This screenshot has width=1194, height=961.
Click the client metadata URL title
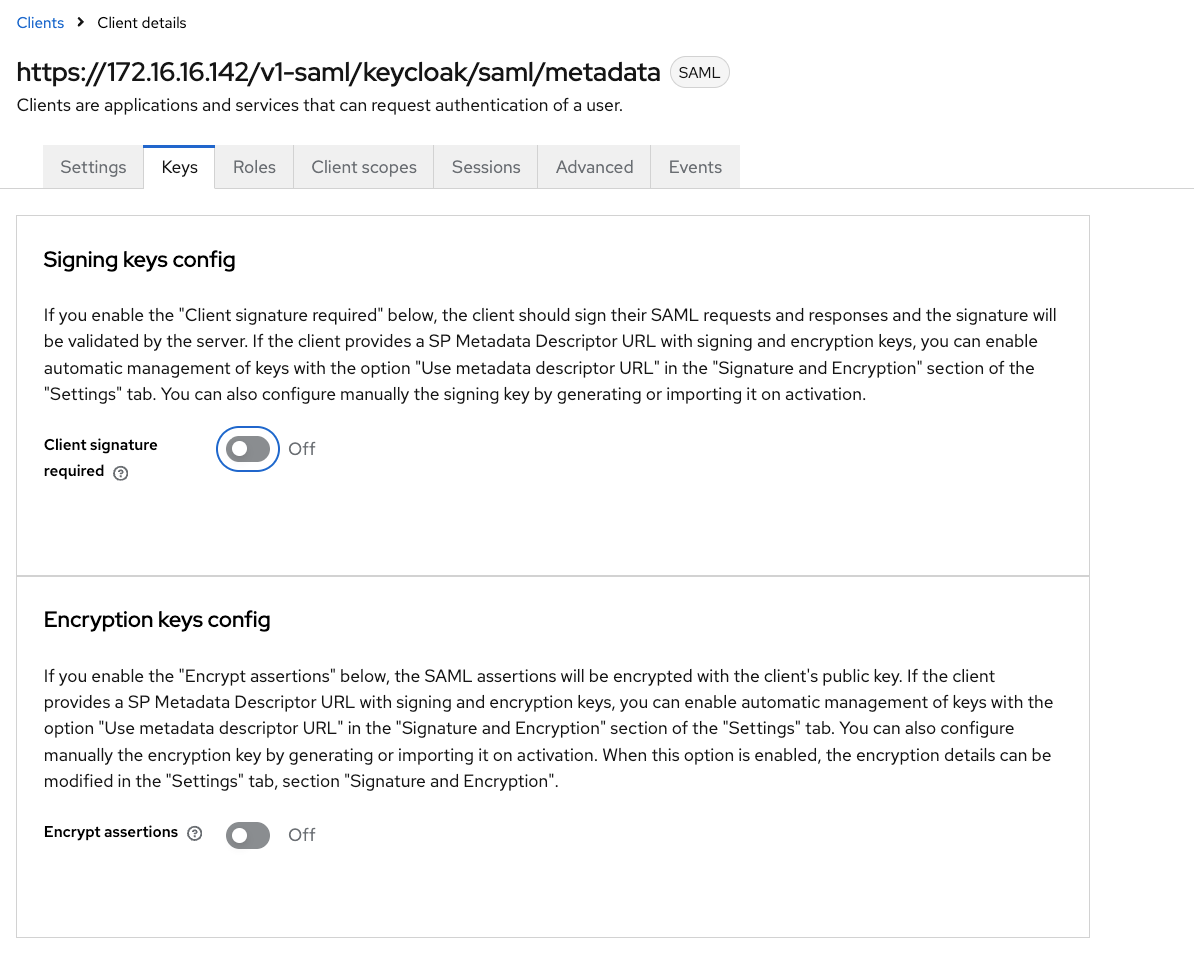point(339,72)
